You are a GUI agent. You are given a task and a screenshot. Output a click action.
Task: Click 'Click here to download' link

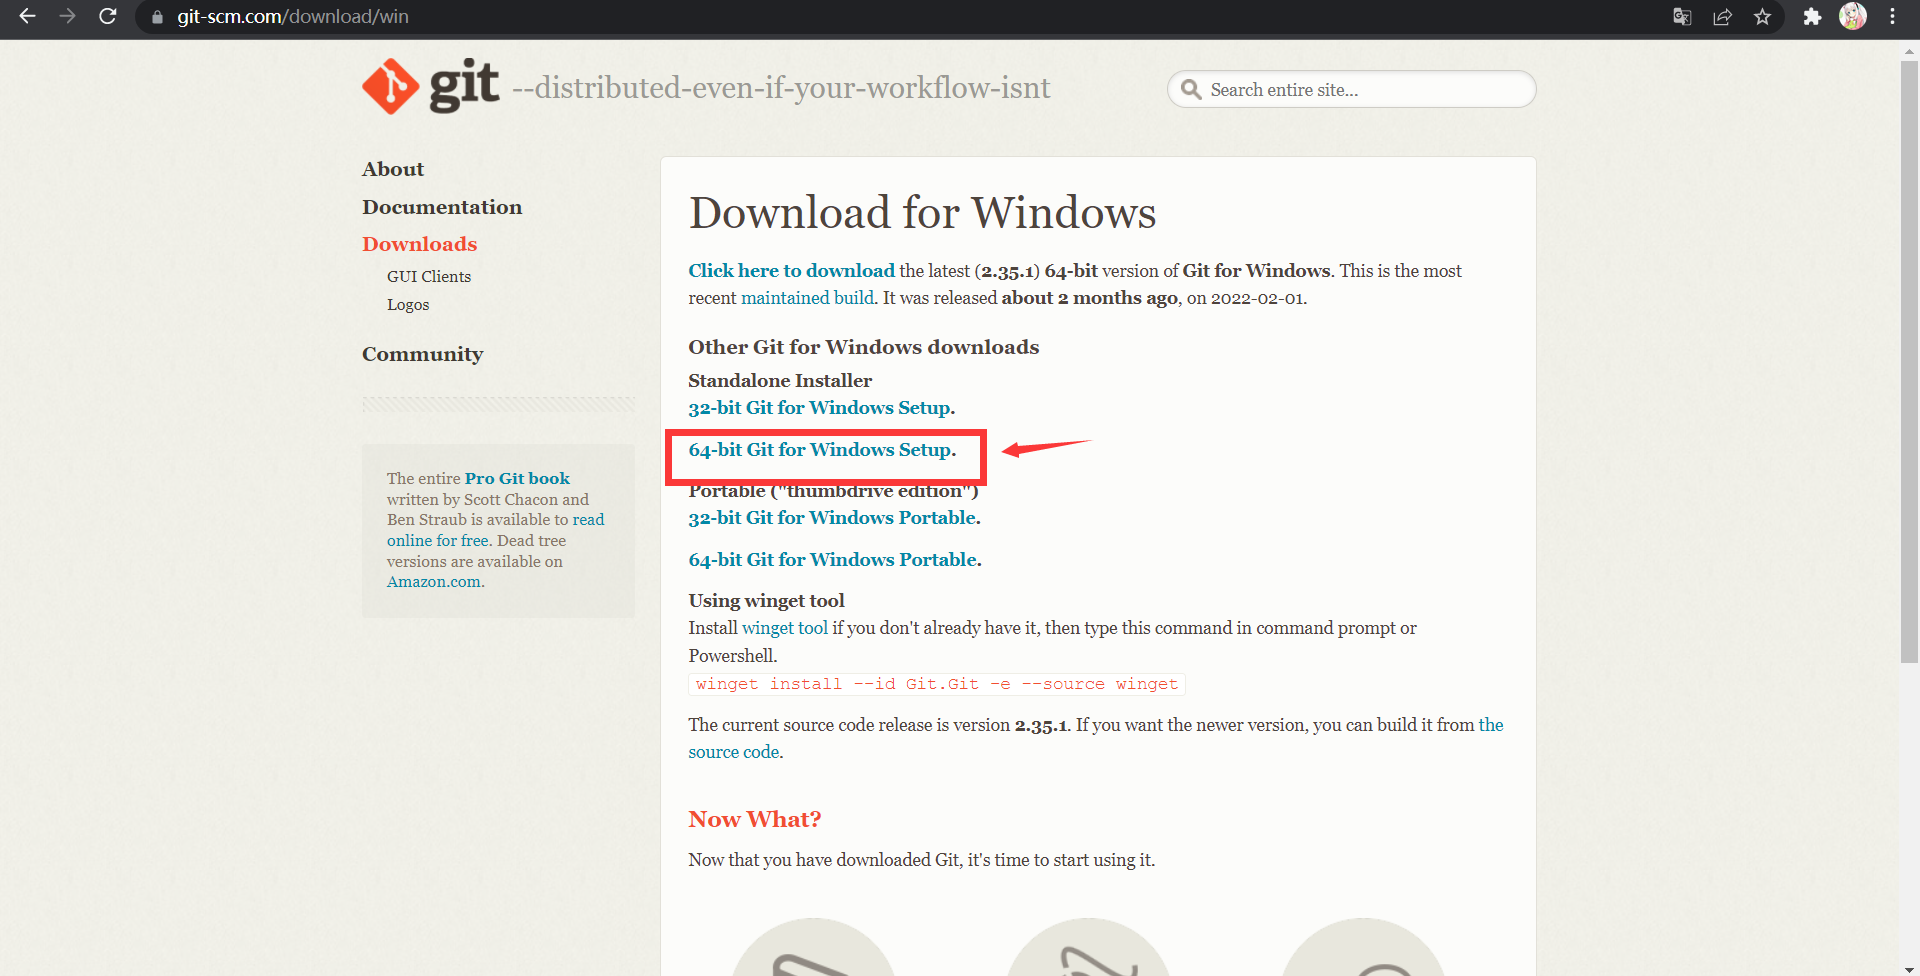pyautogui.click(x=791, y=271)
